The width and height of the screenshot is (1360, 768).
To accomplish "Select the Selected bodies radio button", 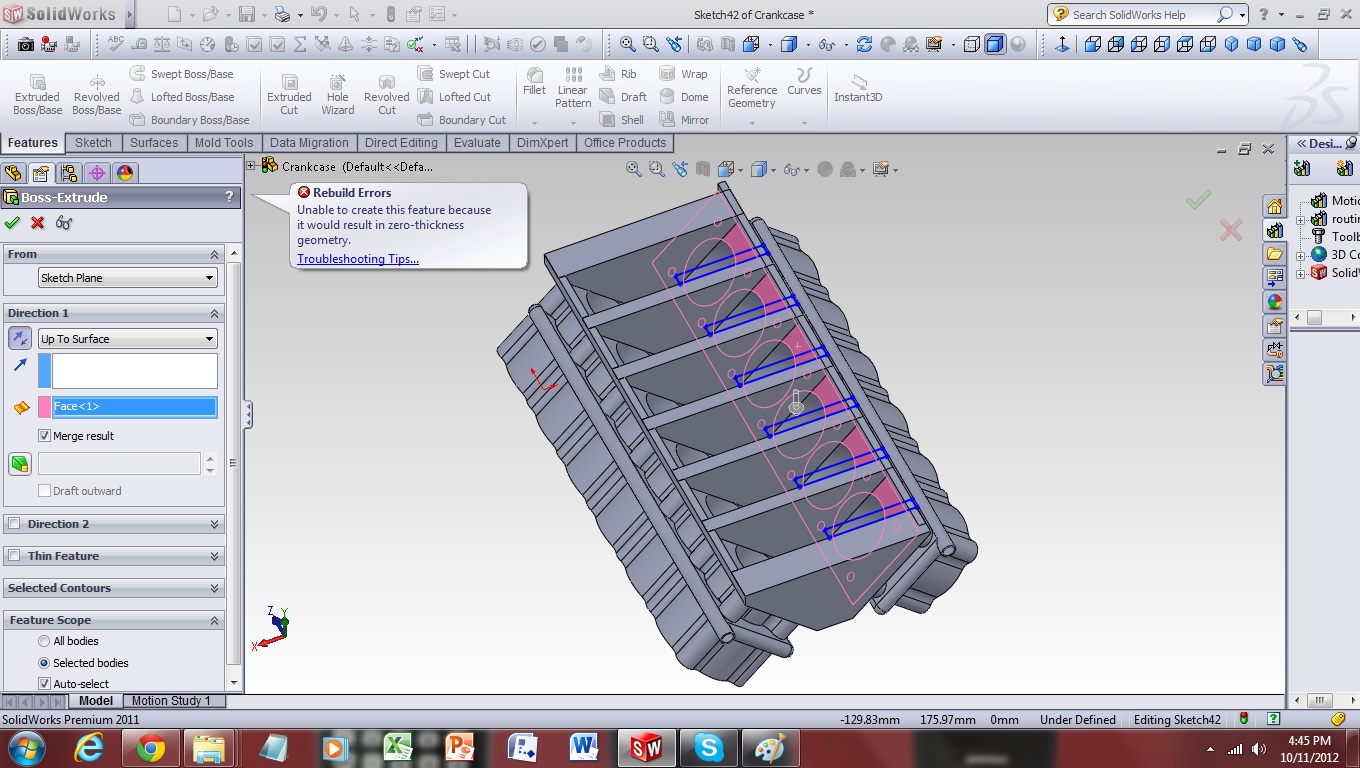I will coord(44,663).
